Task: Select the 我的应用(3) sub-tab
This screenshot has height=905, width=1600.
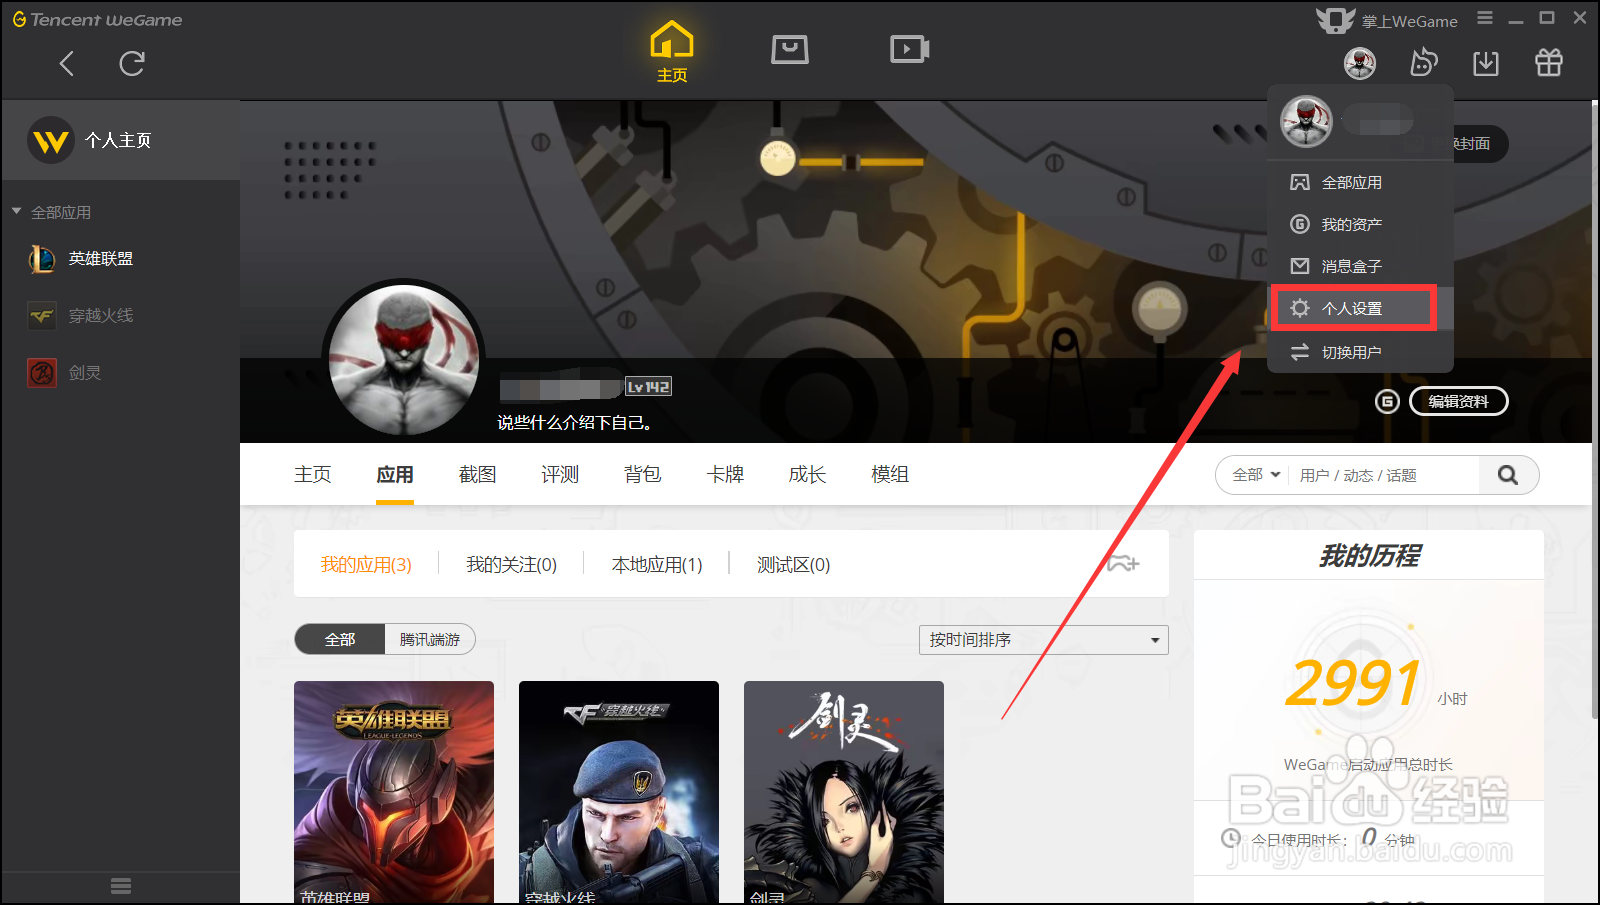Action: [x=366, y=565]
